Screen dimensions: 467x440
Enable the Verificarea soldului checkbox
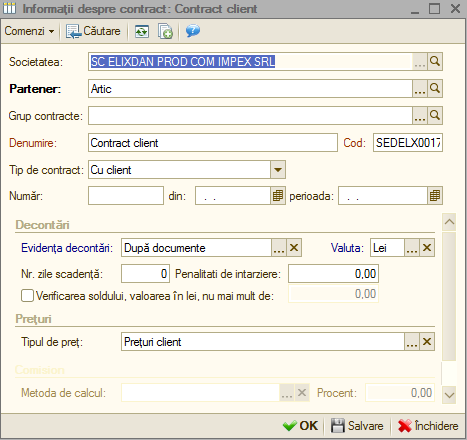[27, 296]
